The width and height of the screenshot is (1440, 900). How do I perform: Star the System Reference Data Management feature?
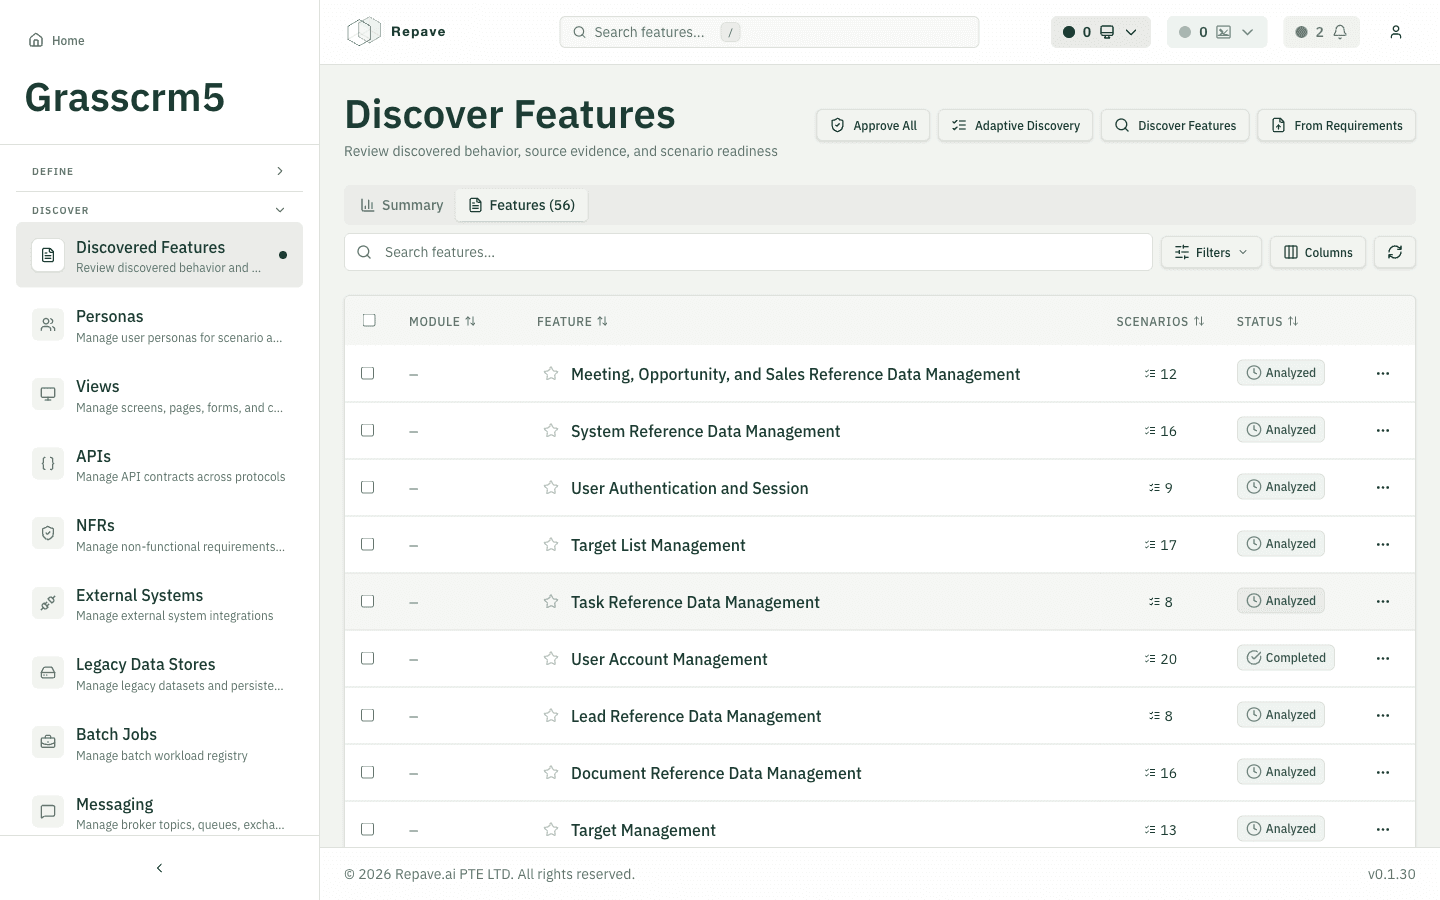tap(551, 431)
